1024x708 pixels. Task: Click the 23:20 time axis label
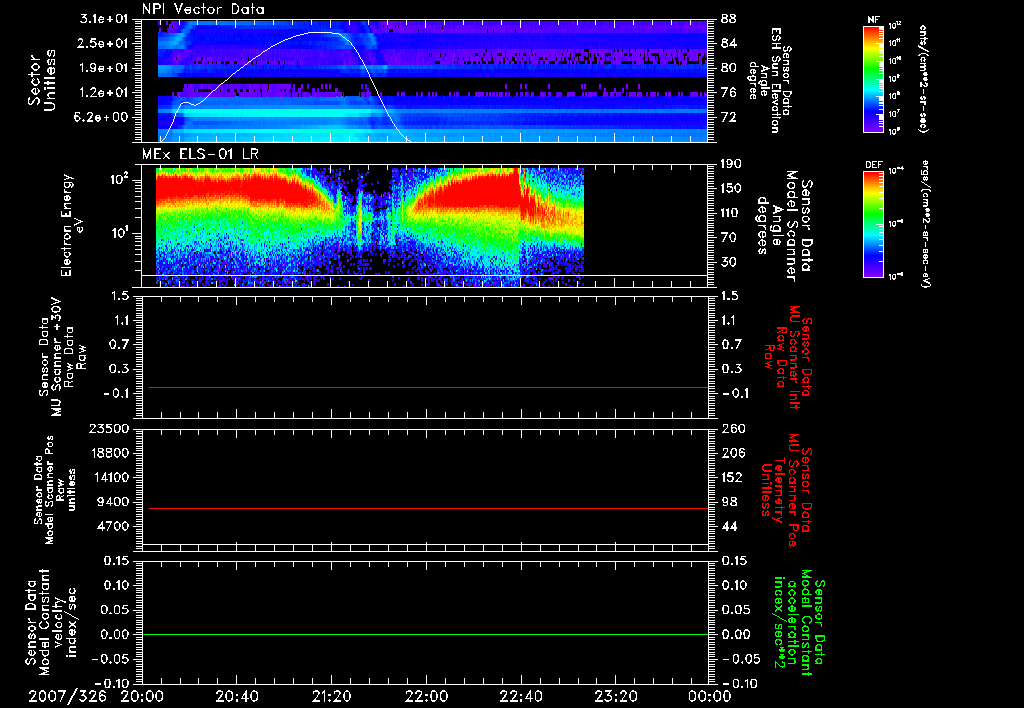point(615,696)
